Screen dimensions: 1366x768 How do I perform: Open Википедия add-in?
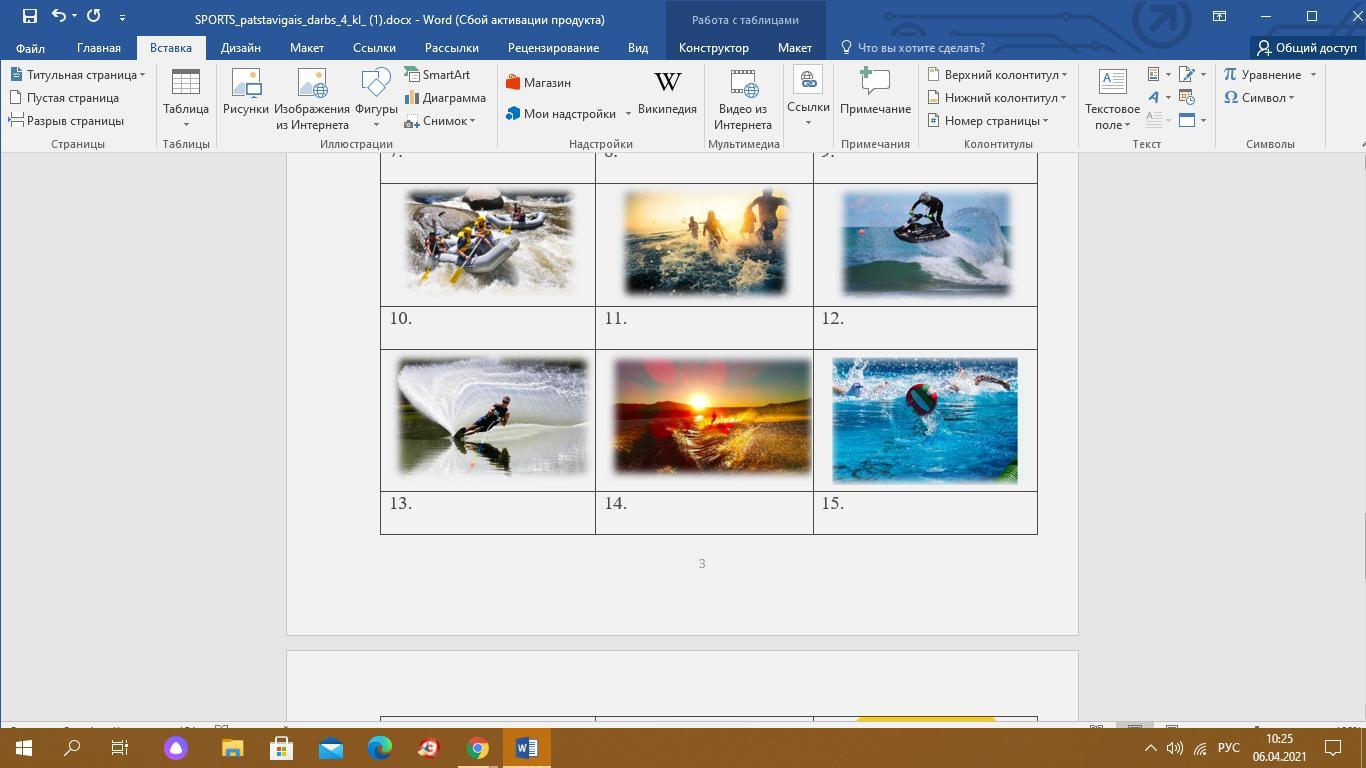[x=667, y=94]
